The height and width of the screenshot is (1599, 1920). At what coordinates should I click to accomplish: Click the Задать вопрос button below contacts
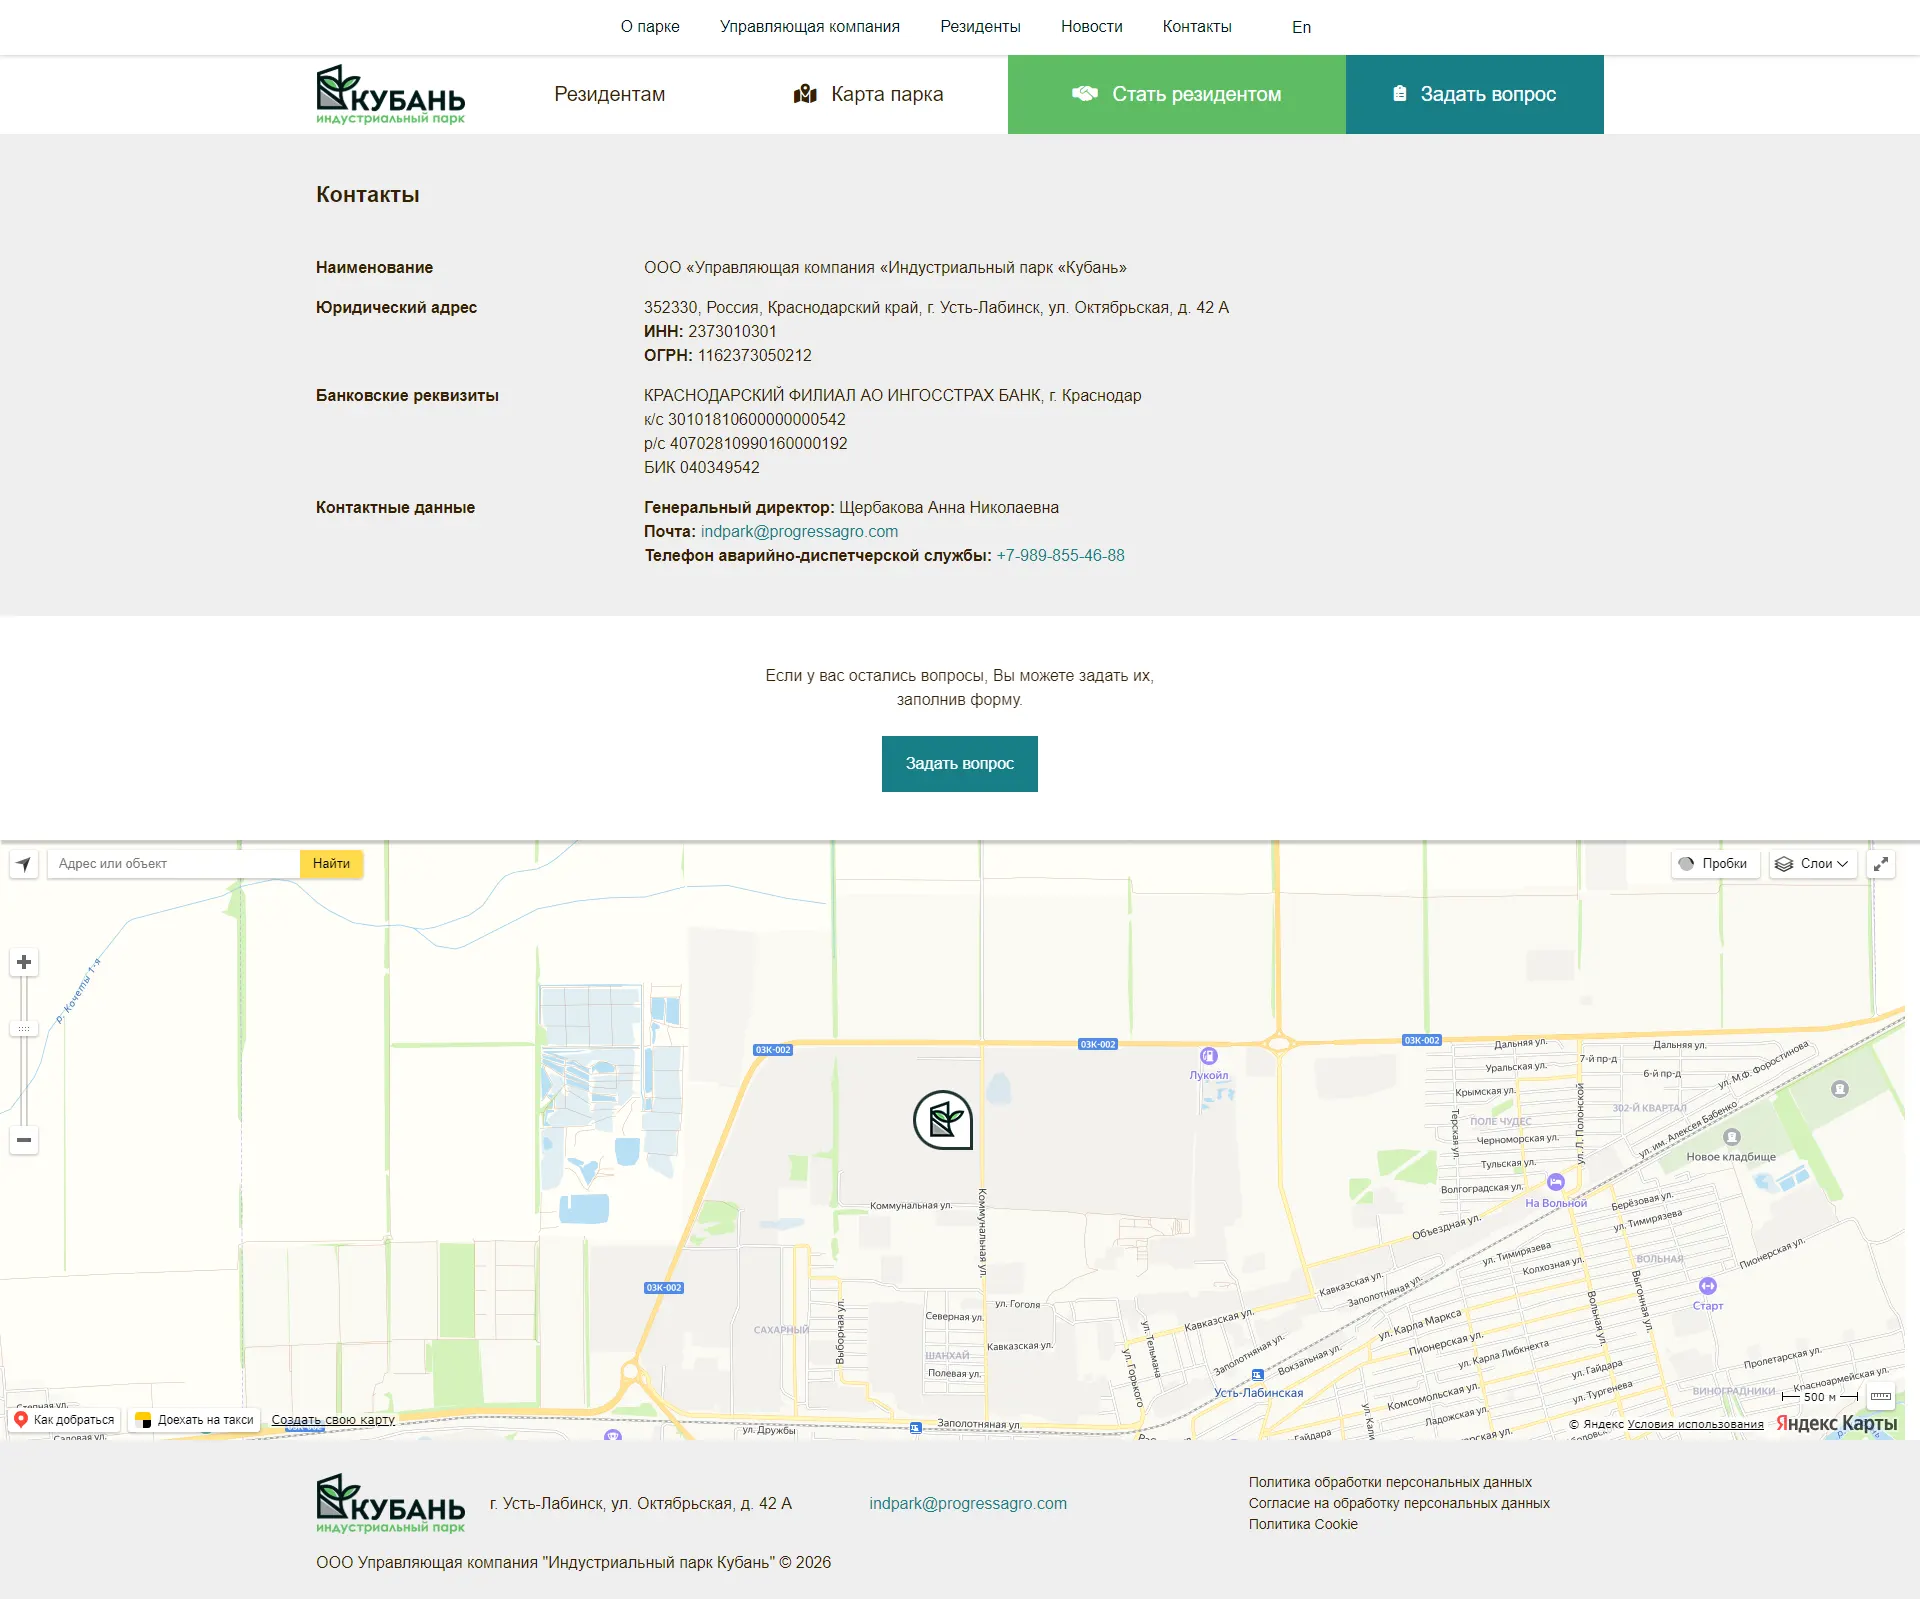point(960,764)
